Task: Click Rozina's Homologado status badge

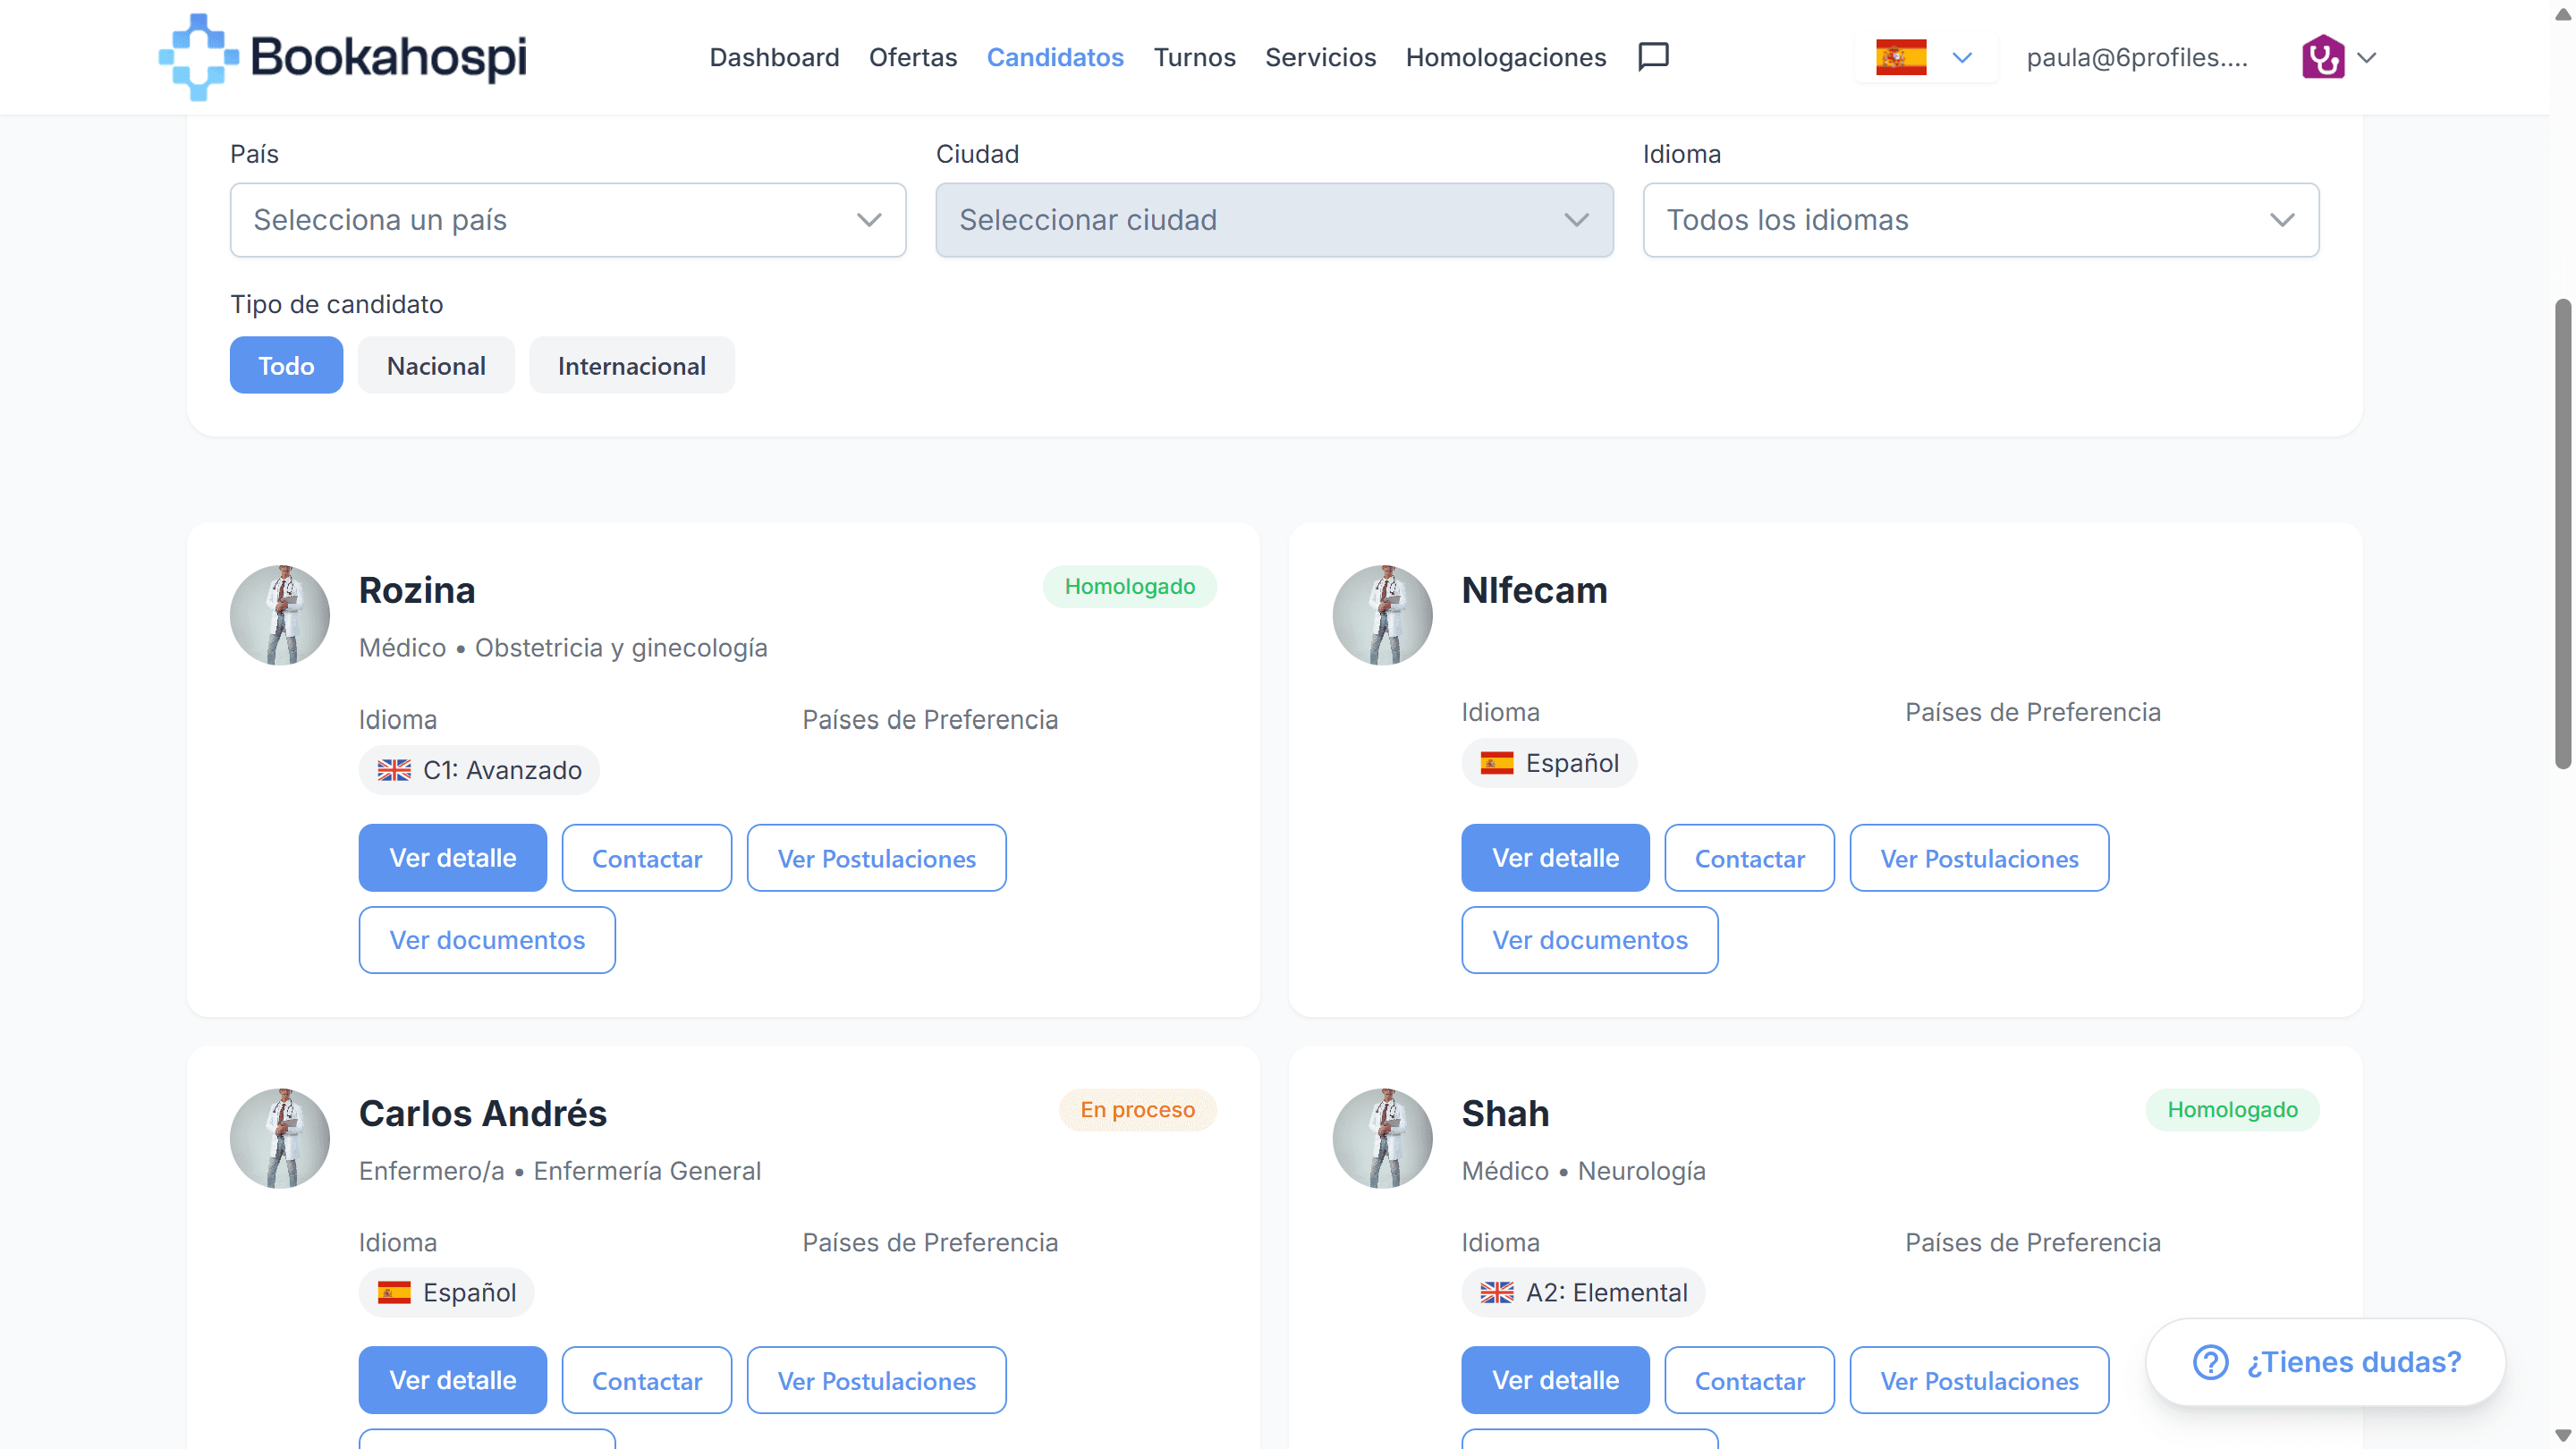Action: (x=1129, y=586)
